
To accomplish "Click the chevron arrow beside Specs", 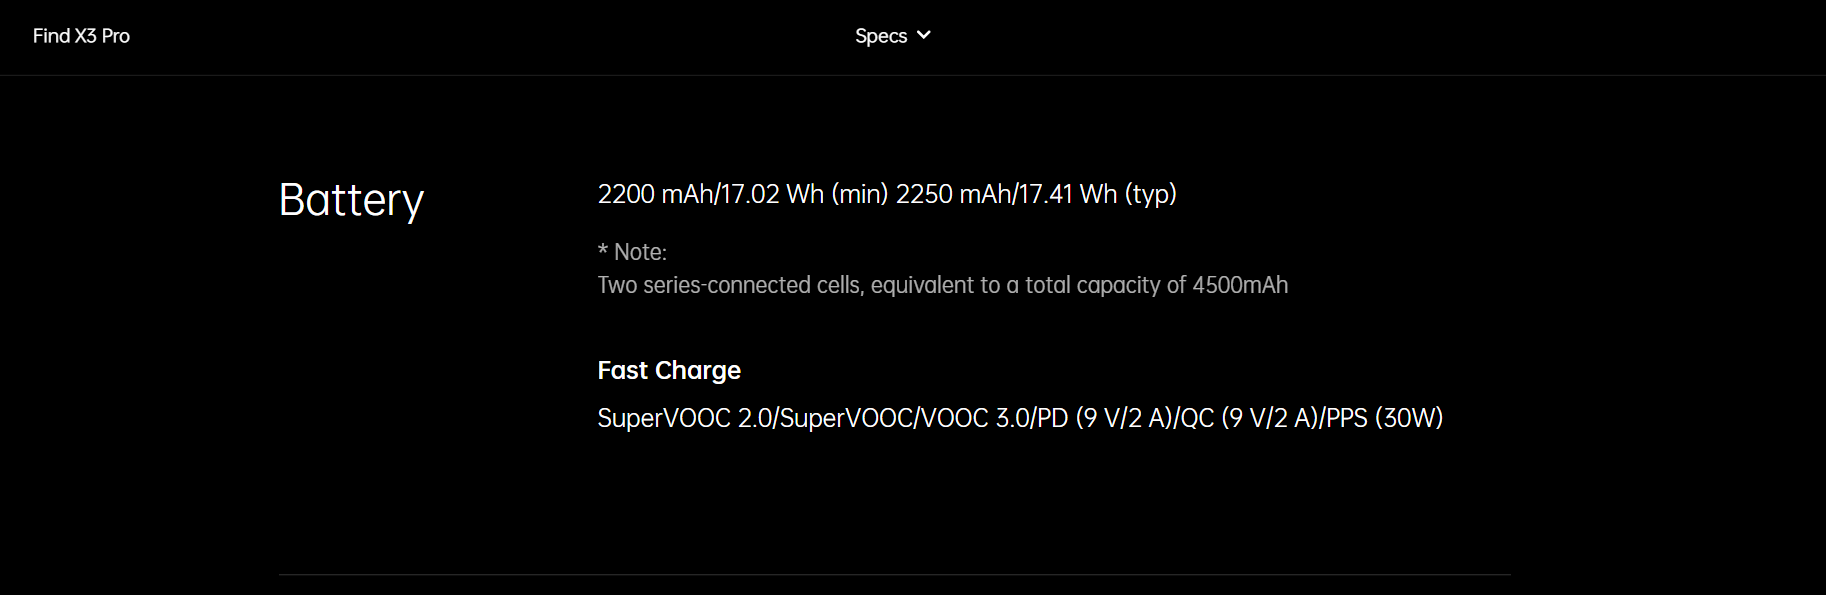I will coord(924,35).
